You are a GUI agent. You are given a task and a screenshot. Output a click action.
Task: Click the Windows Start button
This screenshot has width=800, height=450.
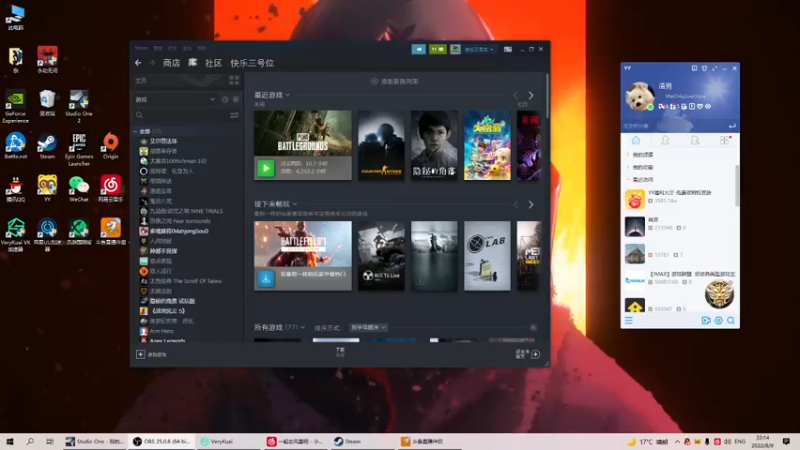10,441
